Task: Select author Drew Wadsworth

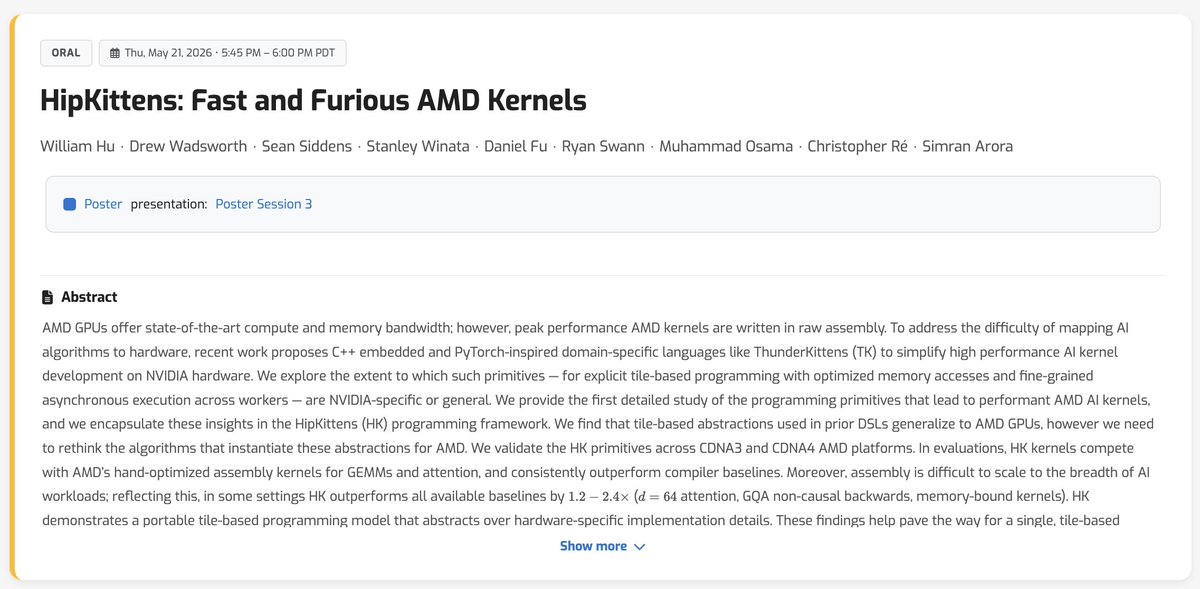Action: pos(187,146)
